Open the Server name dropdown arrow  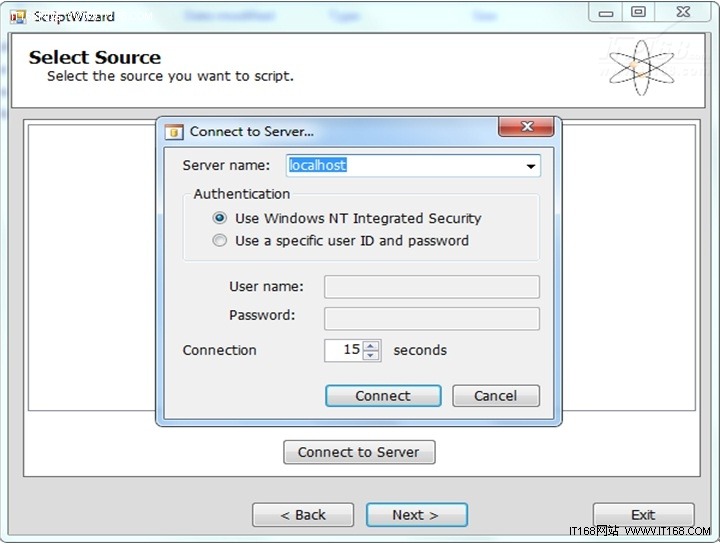coord(531,166)
